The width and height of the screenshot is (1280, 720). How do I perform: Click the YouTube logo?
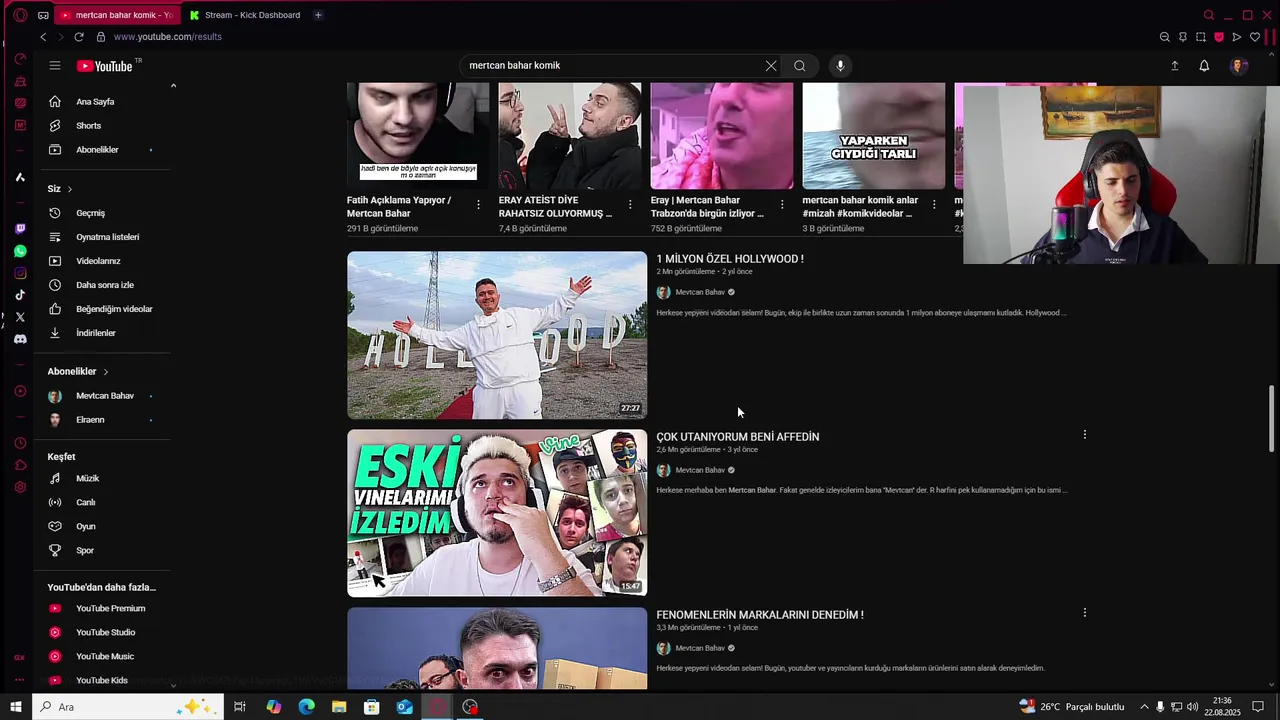[x=105, y=66]
